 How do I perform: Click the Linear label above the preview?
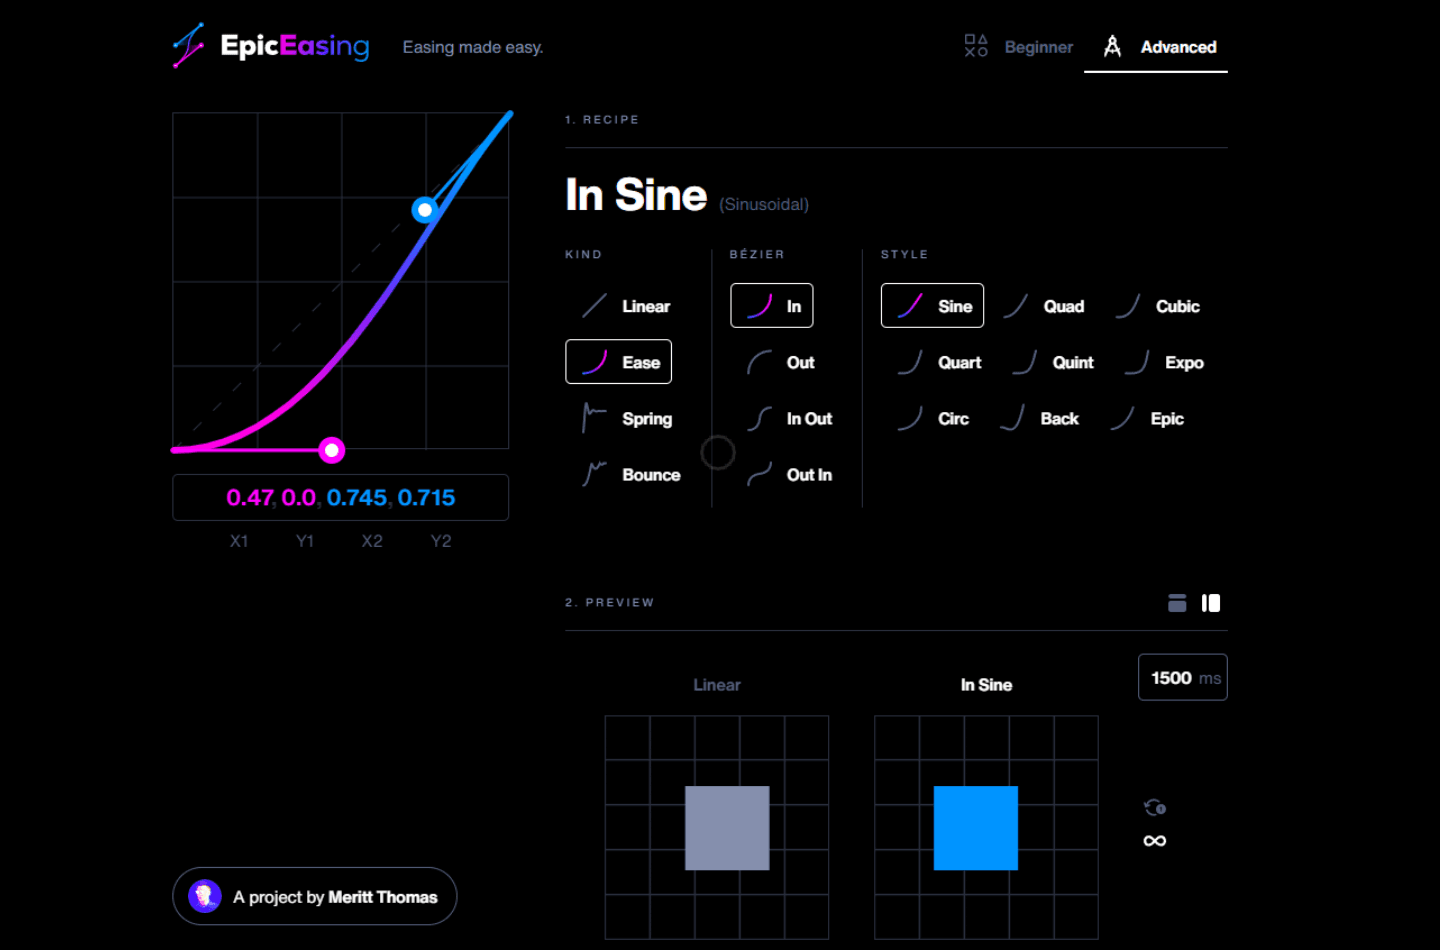click(x=717, y=685)
